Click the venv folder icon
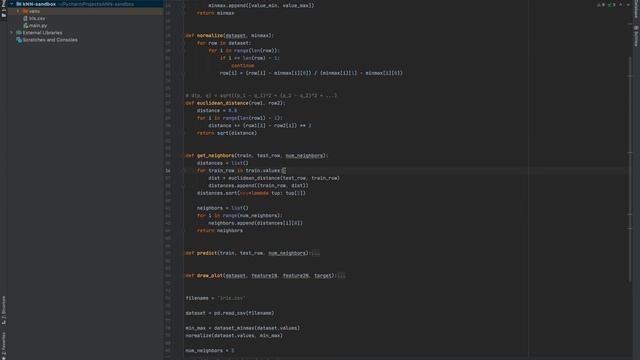The image size is (640, 360). pos(25,11)
